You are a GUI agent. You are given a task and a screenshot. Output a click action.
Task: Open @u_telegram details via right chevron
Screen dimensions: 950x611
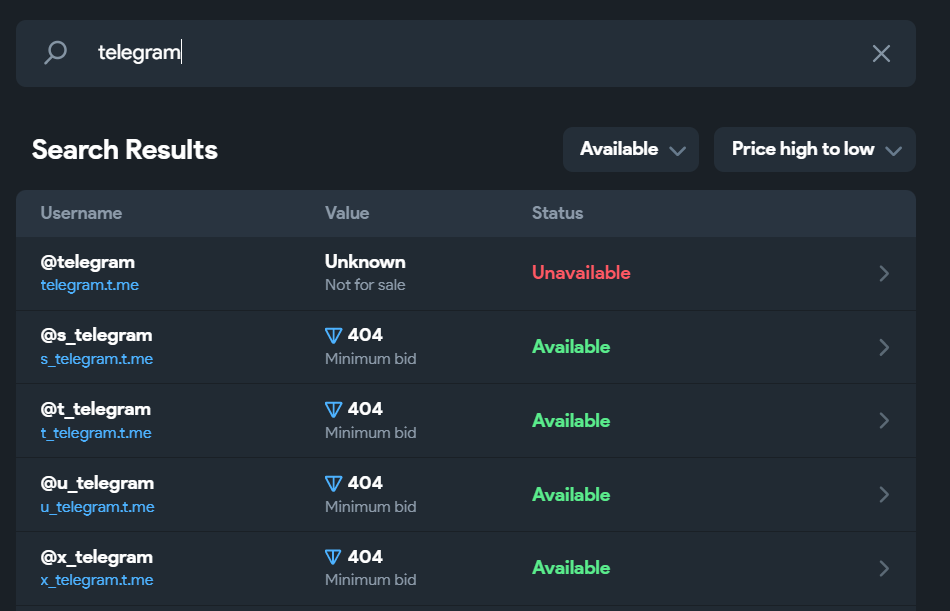883,495
